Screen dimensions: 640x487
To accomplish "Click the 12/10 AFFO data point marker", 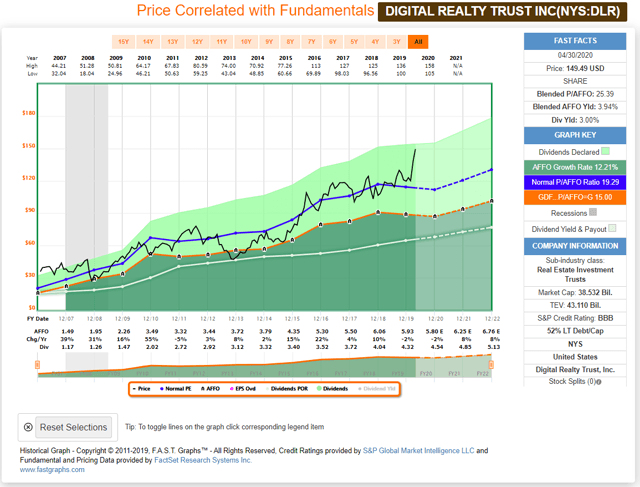I will (150, 254).
